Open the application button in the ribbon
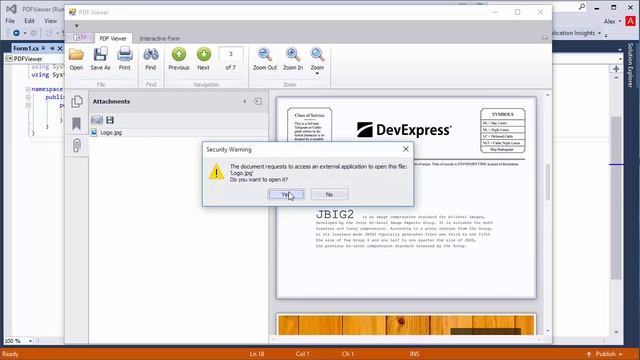This screenshot has width=640, height=360. point(80,38)
